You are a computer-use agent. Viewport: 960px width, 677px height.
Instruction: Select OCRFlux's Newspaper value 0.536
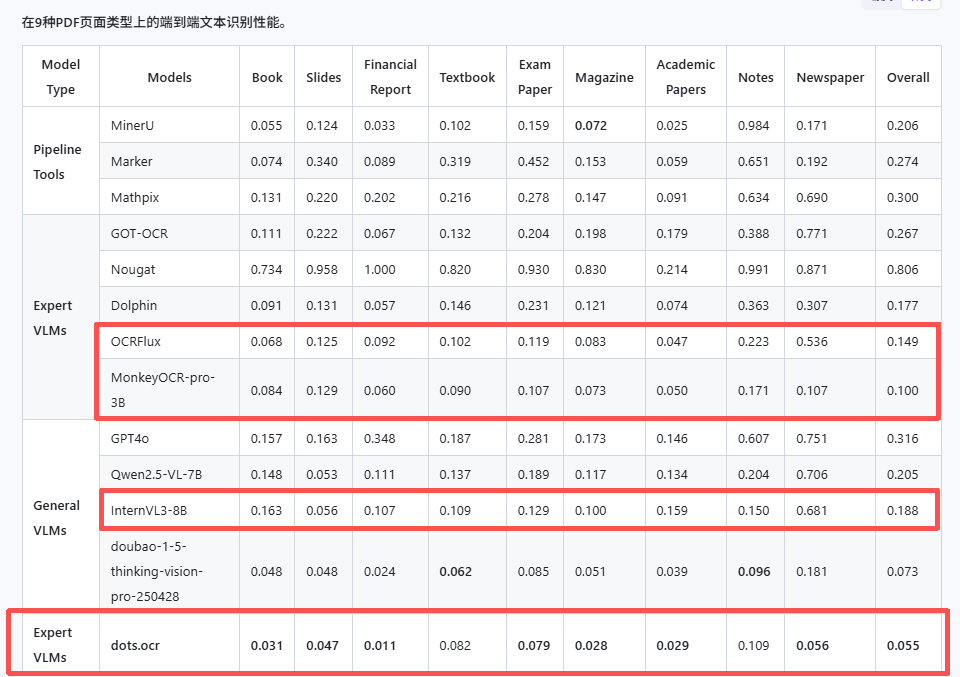coord(812,342)
